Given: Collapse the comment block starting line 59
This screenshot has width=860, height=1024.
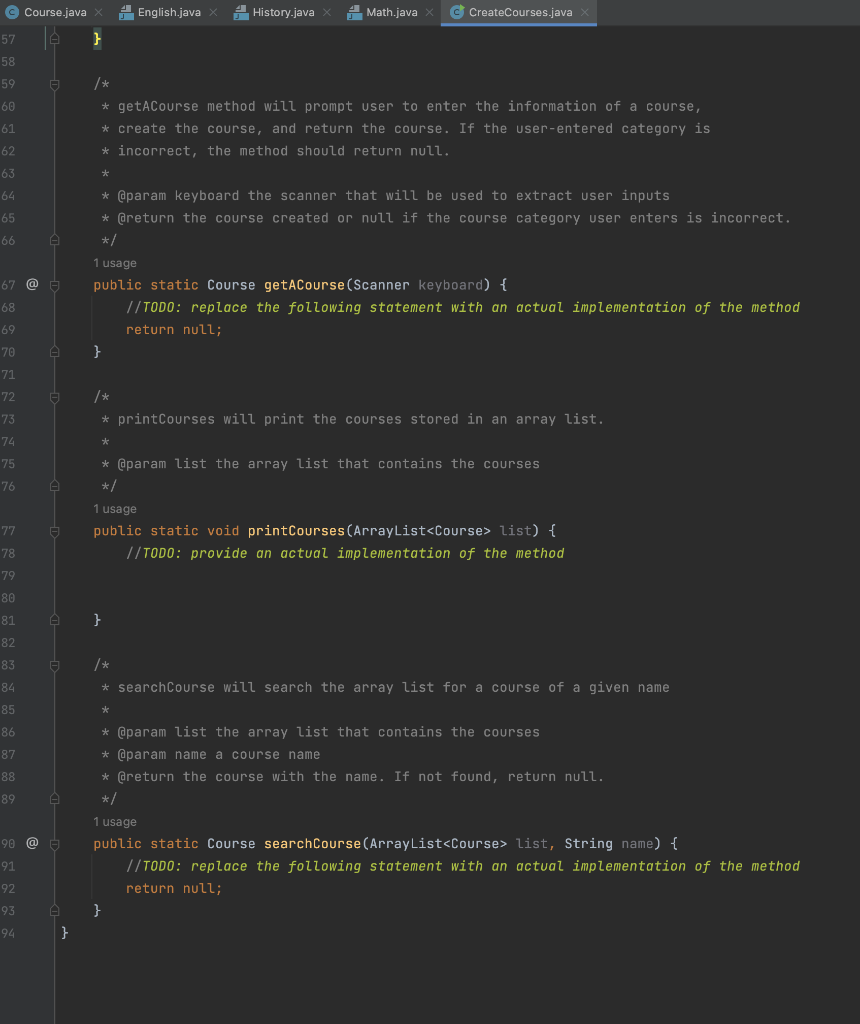Looking at the screenshot, I should (55, 84).
